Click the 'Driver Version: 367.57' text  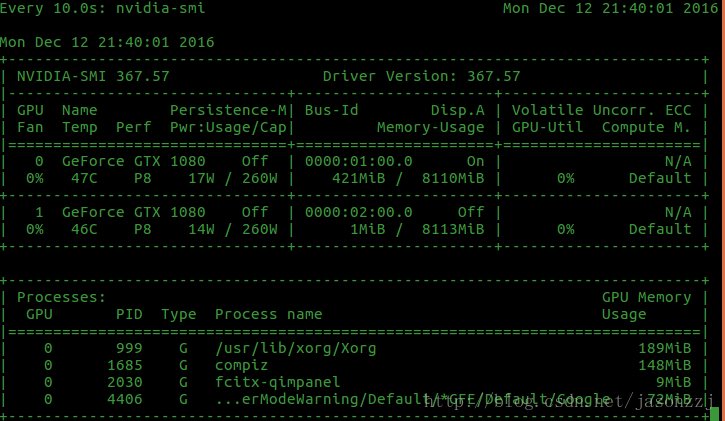(x=421, y=76)
